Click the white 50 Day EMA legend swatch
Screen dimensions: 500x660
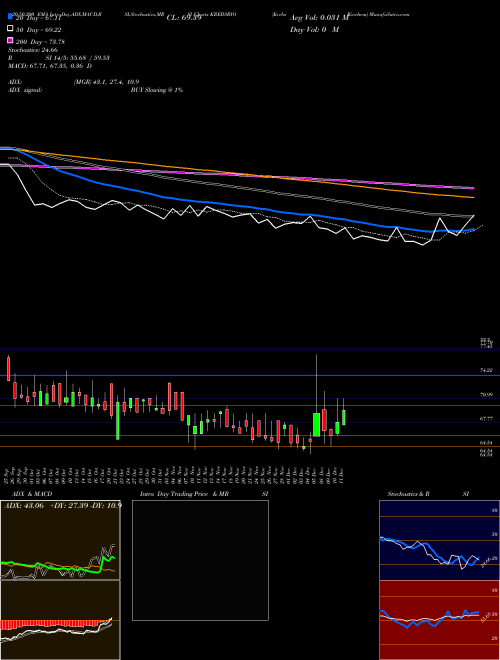11,29
